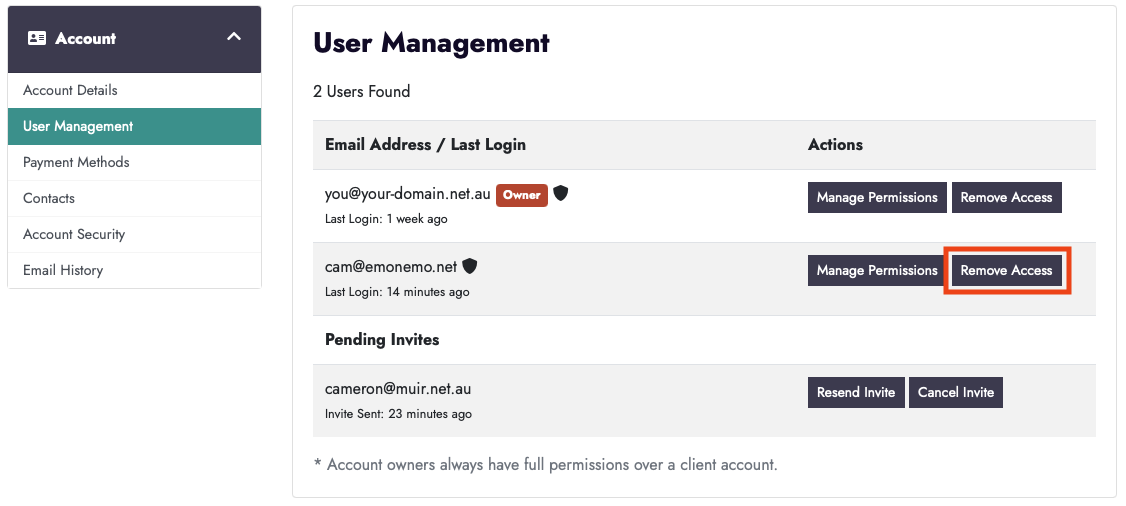
Task: Open Account Details in sidebar
Action: point(70,90)
